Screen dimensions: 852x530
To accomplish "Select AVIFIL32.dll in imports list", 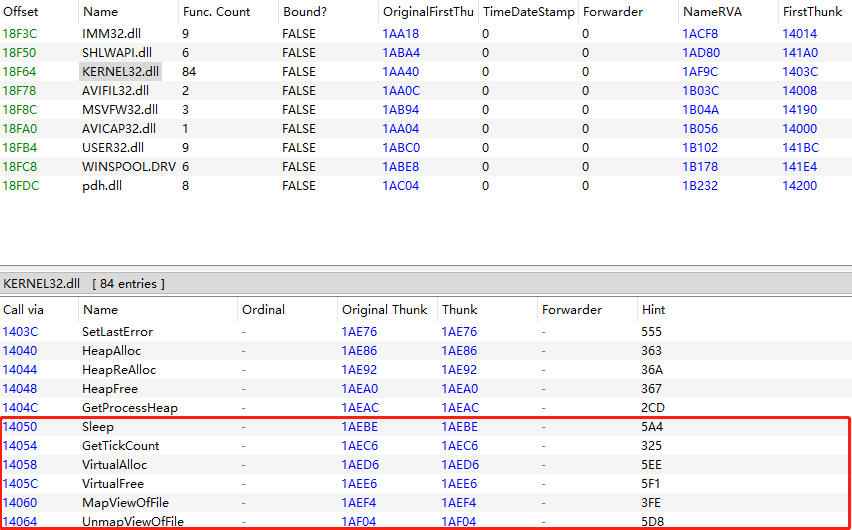I will (x=426, y=91).
